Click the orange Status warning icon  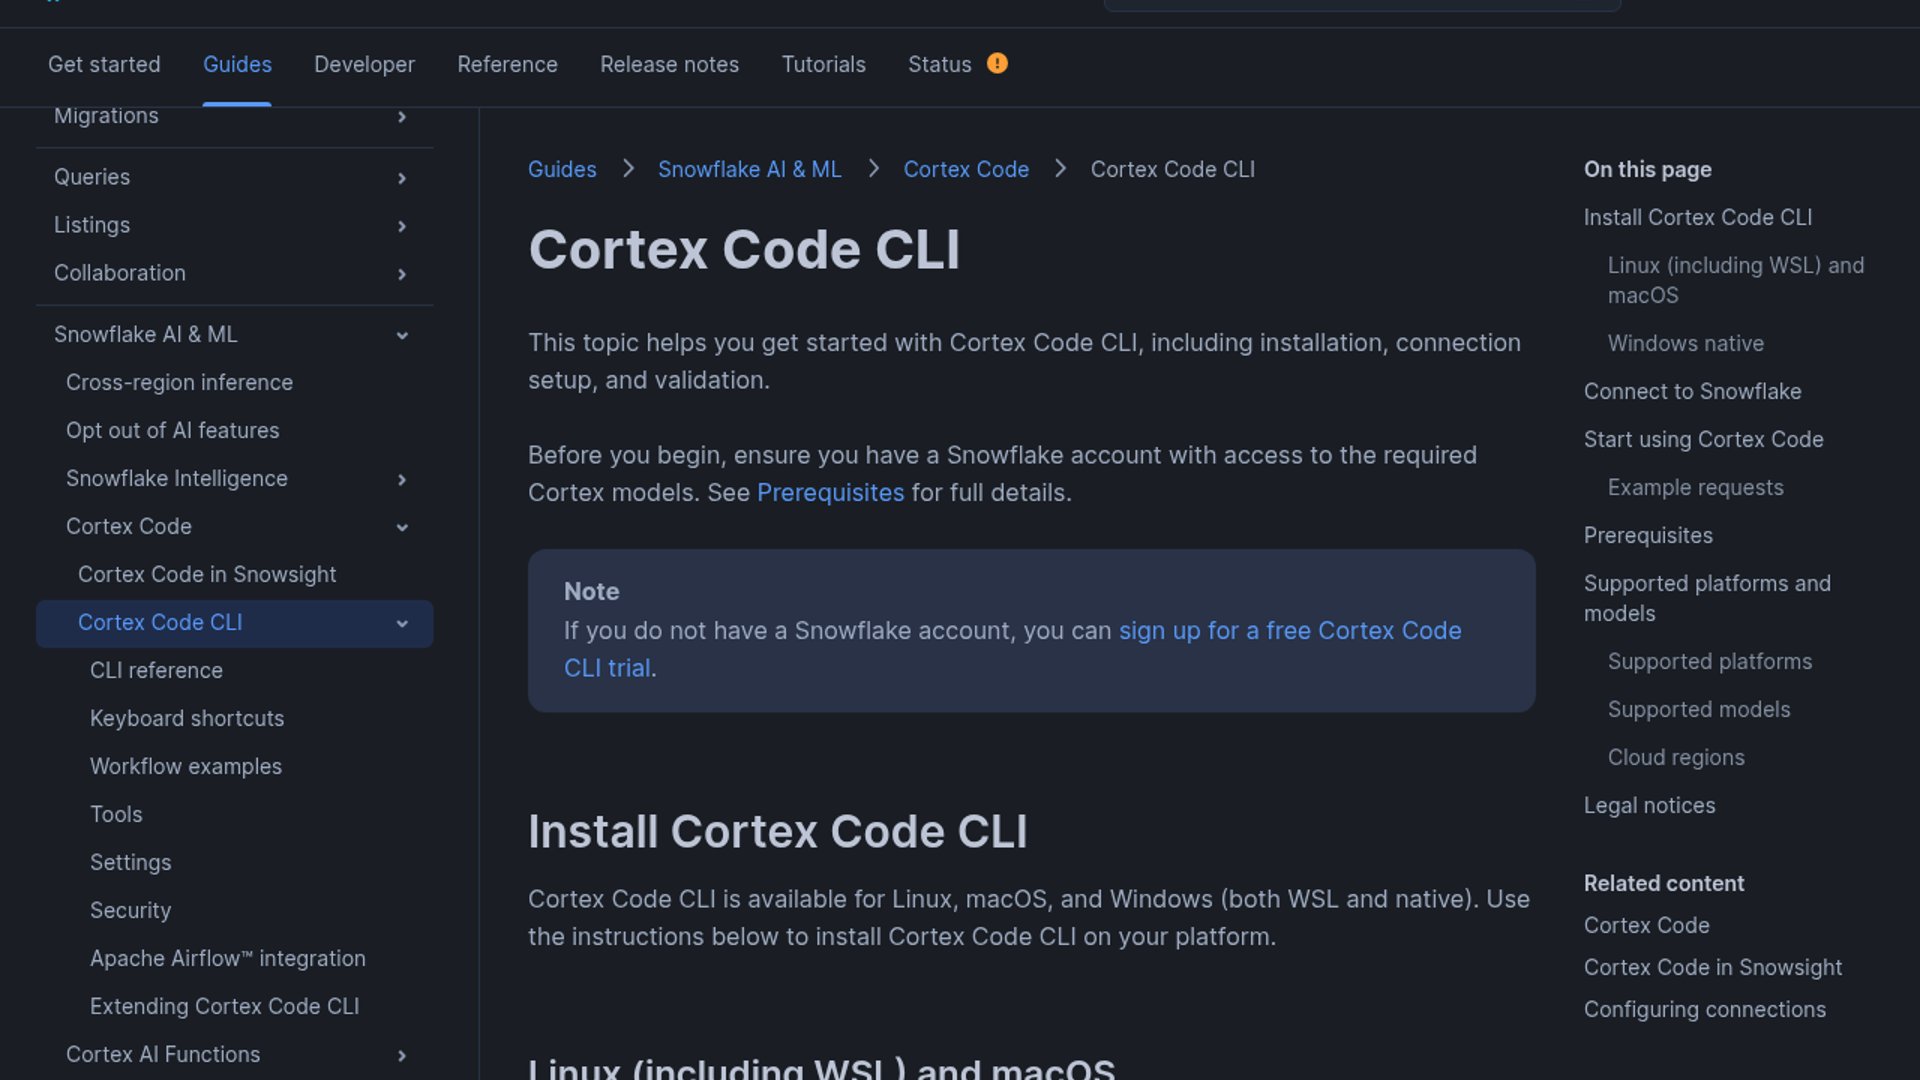tap(997, 63)
